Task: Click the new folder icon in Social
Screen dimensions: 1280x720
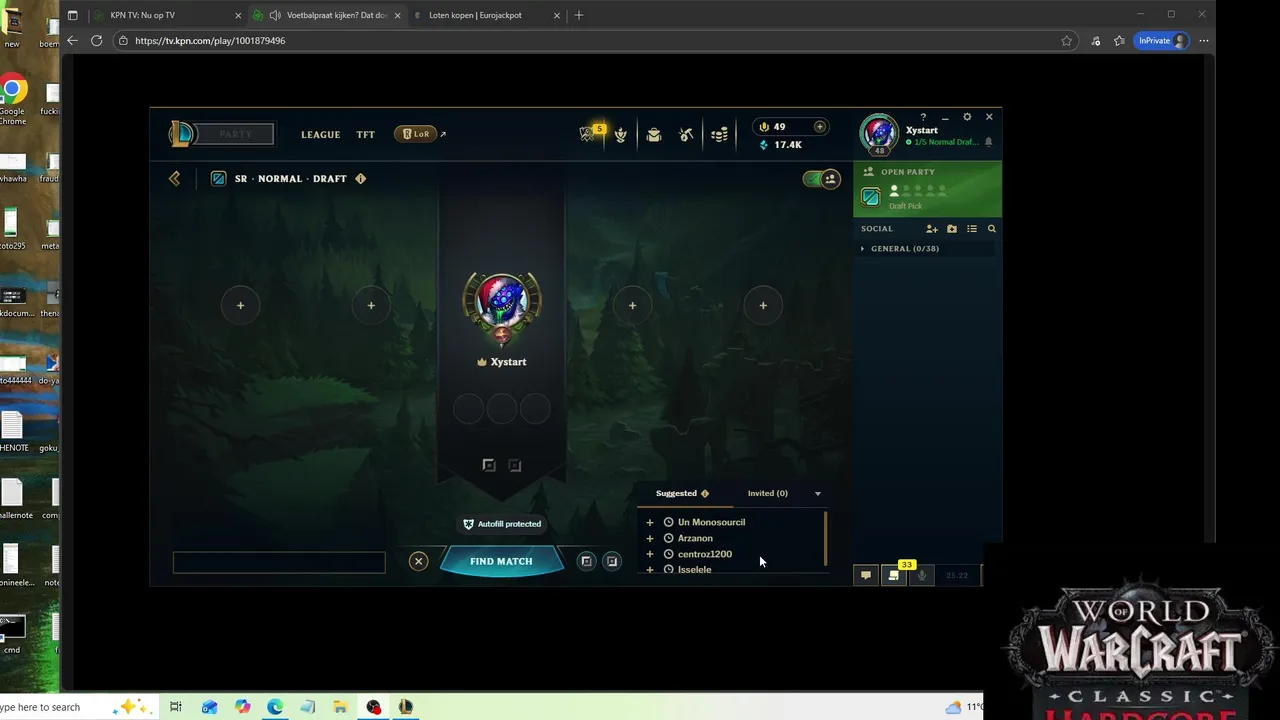Action: (x=952, y=229)
